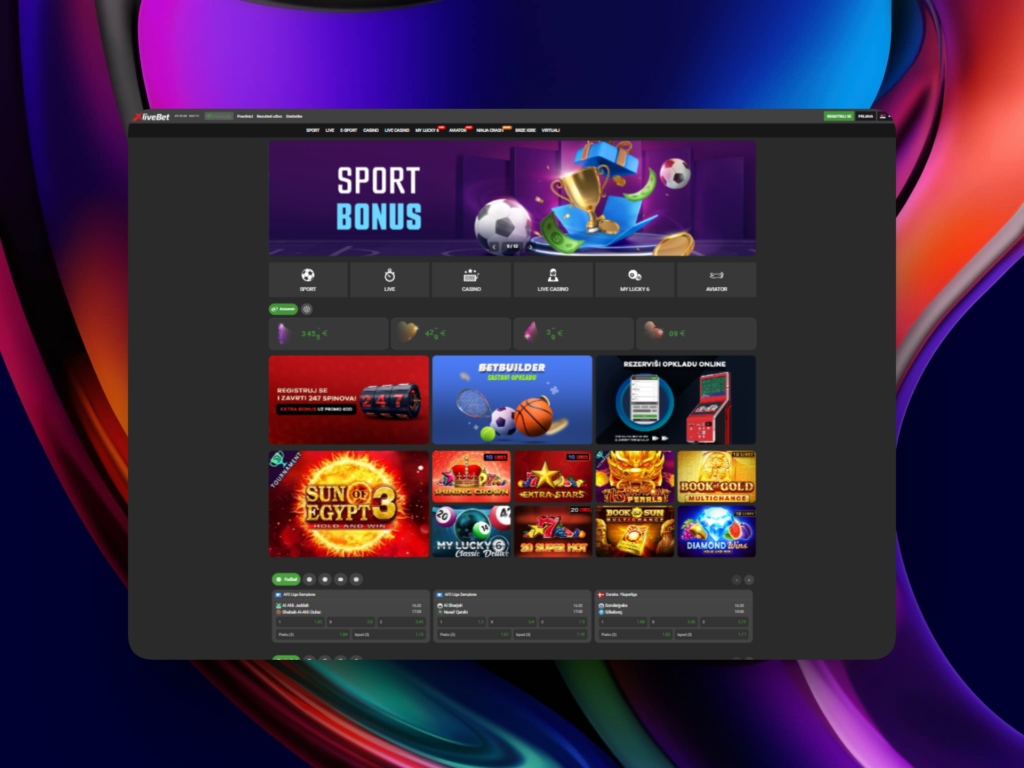Open the Live Casino dealer tile
The height and width of the screenshot is (768, 1024).
[553, 280]
